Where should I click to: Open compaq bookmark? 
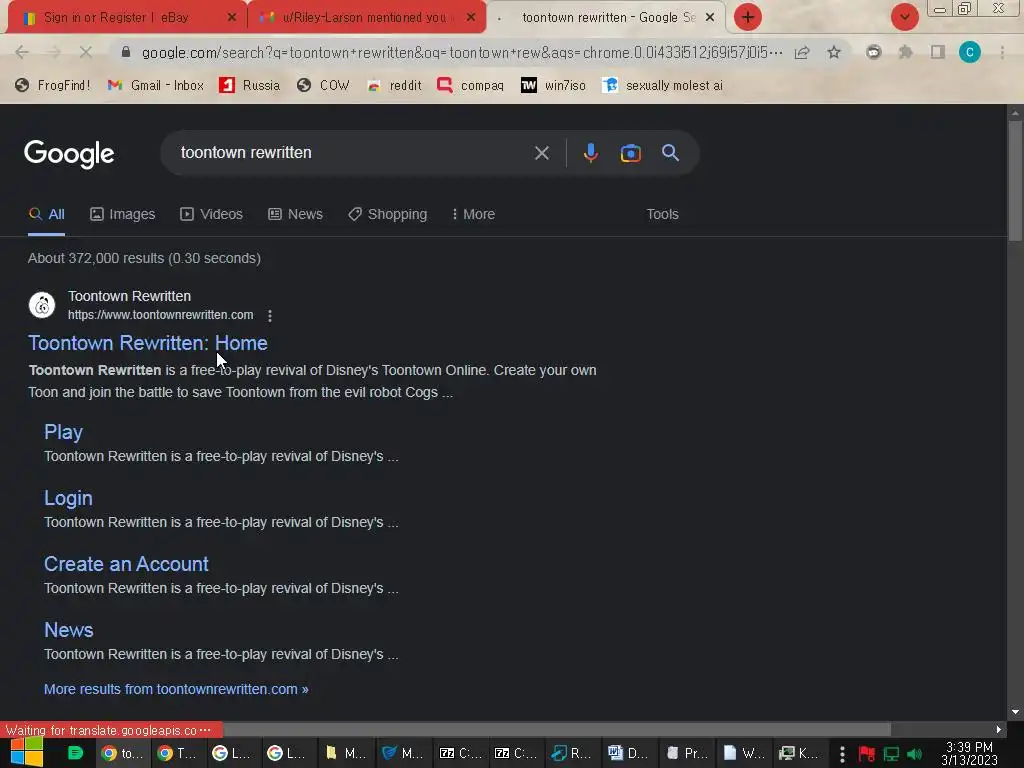point(471,85)
